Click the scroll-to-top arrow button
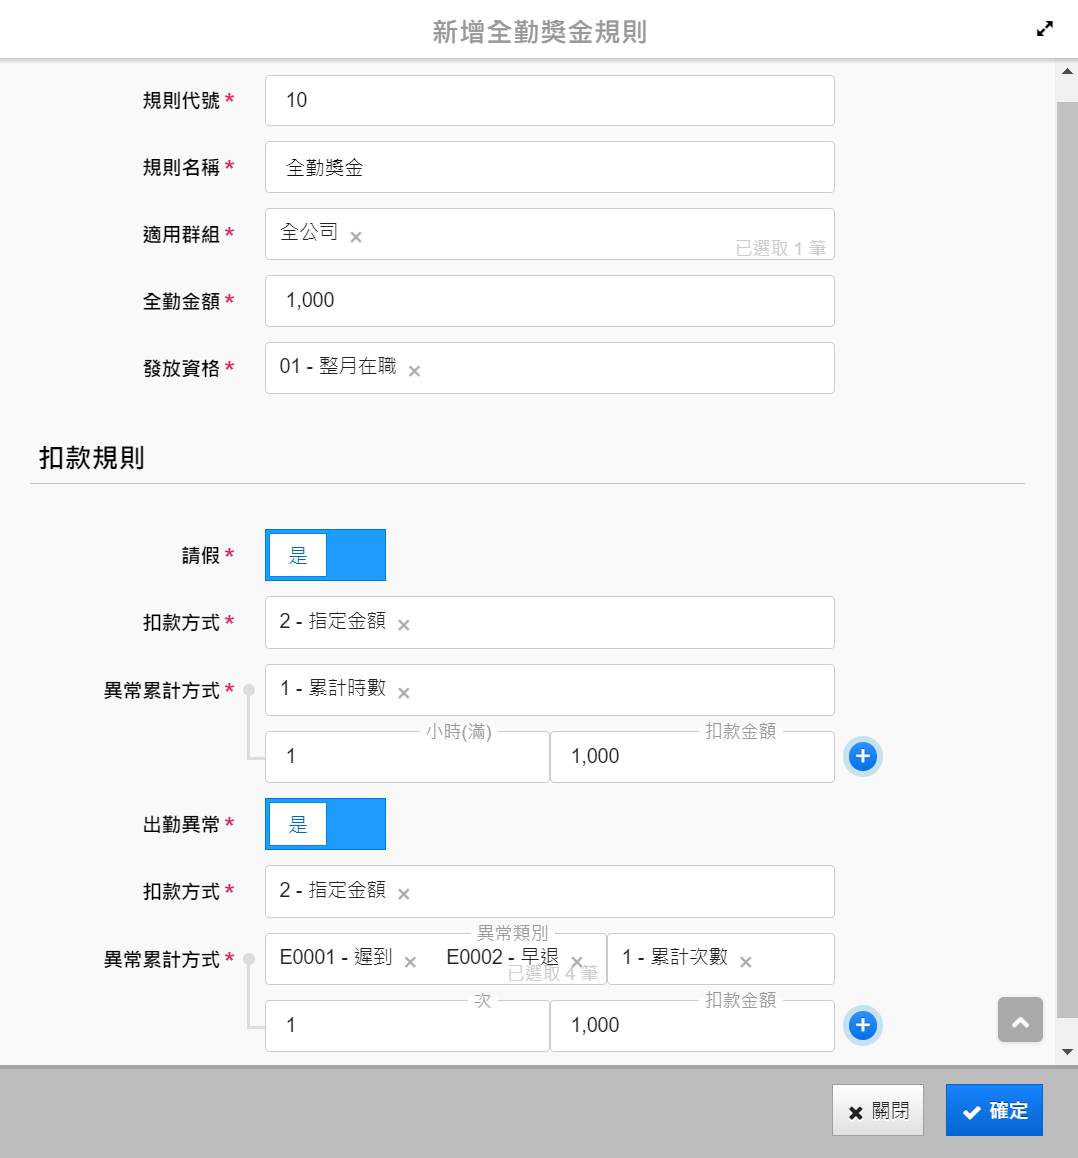 tap(1020, 1020)
